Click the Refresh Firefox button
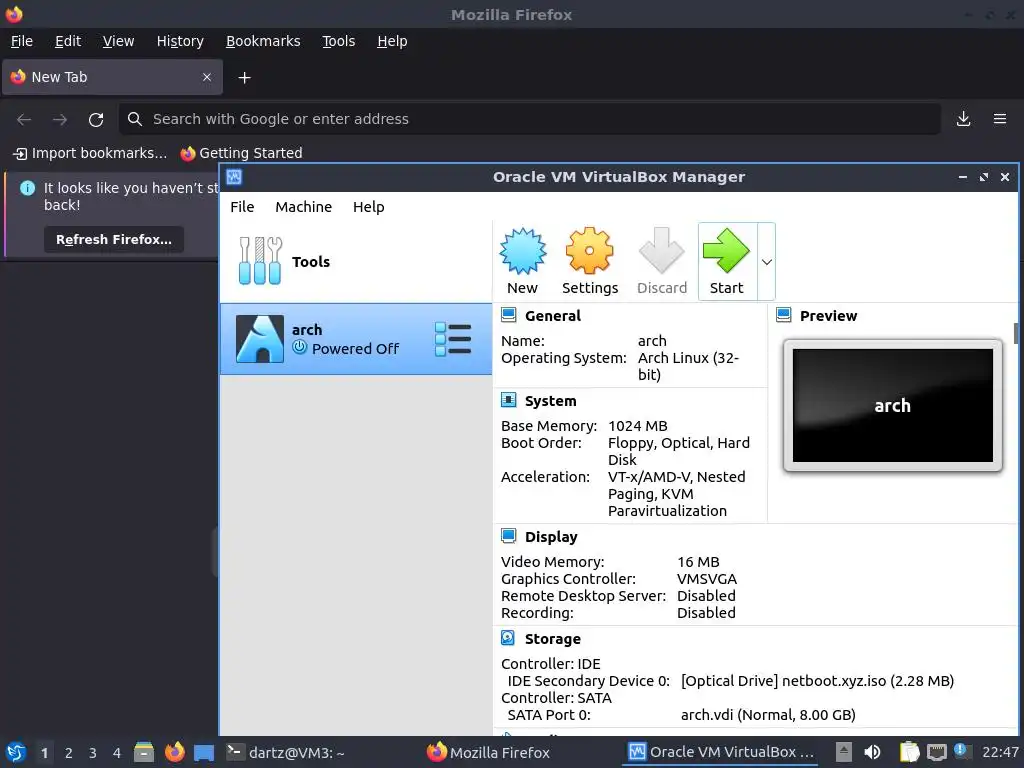The image size is (1024, 768). tap(114, 240)
